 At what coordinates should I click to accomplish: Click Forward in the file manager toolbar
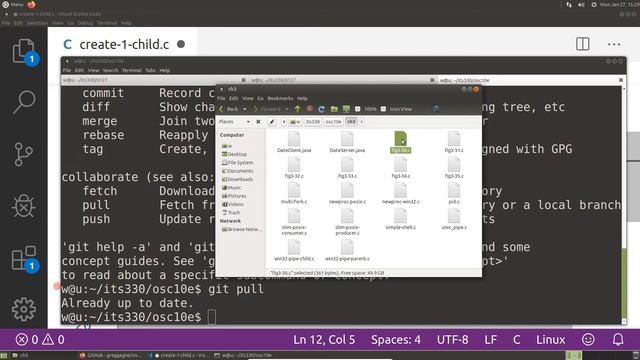(x=267, y=109)
